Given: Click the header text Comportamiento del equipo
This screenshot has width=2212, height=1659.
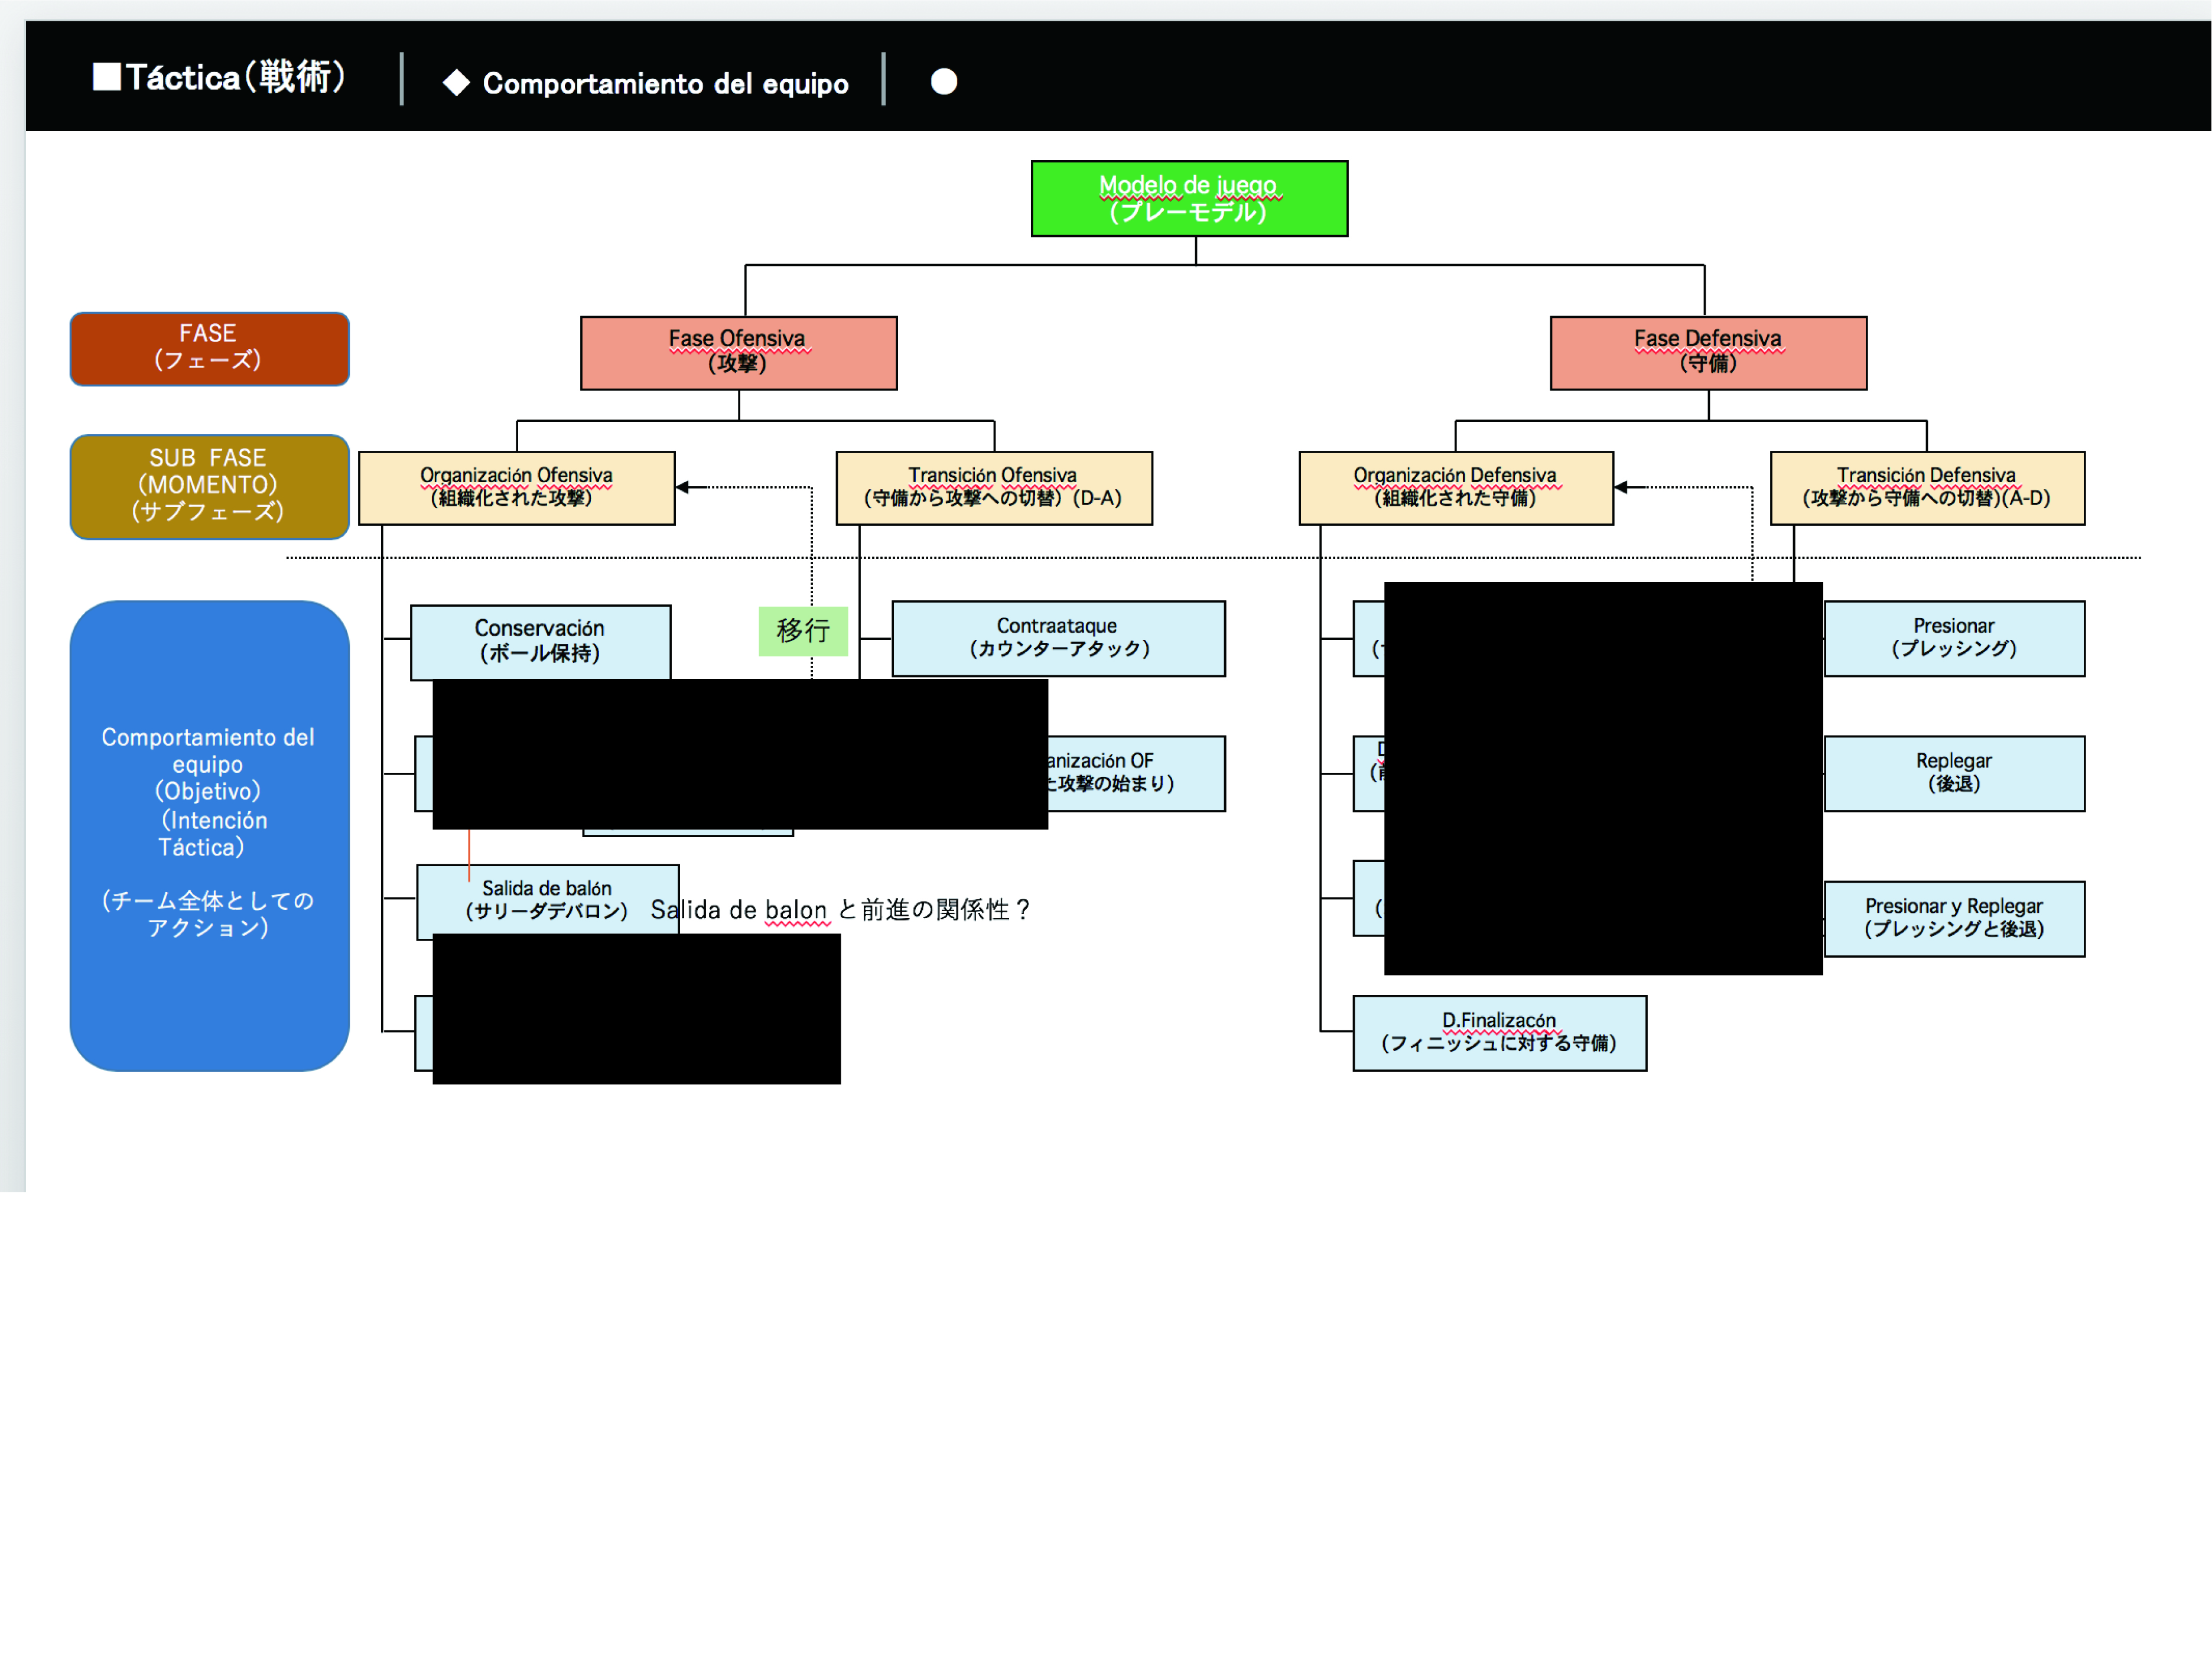Looking at the screenshot, I should click(x=666, y=83).
